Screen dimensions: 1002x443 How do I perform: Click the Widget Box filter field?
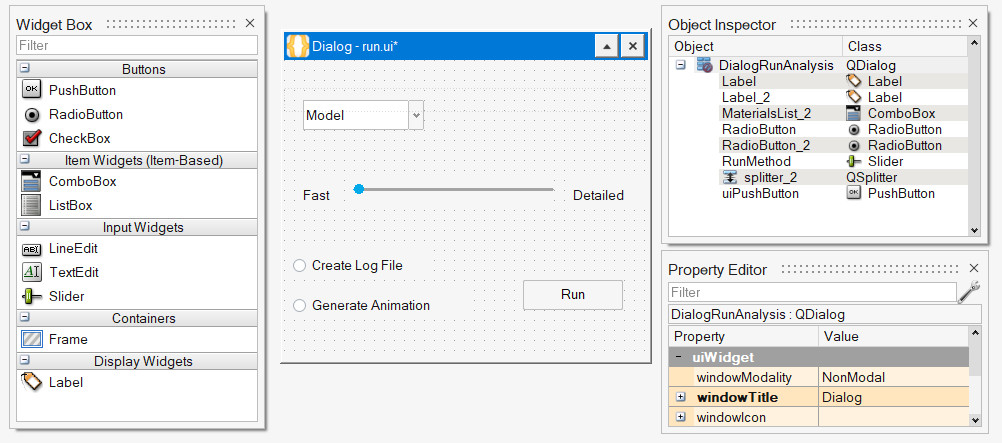tap(137, 45)
